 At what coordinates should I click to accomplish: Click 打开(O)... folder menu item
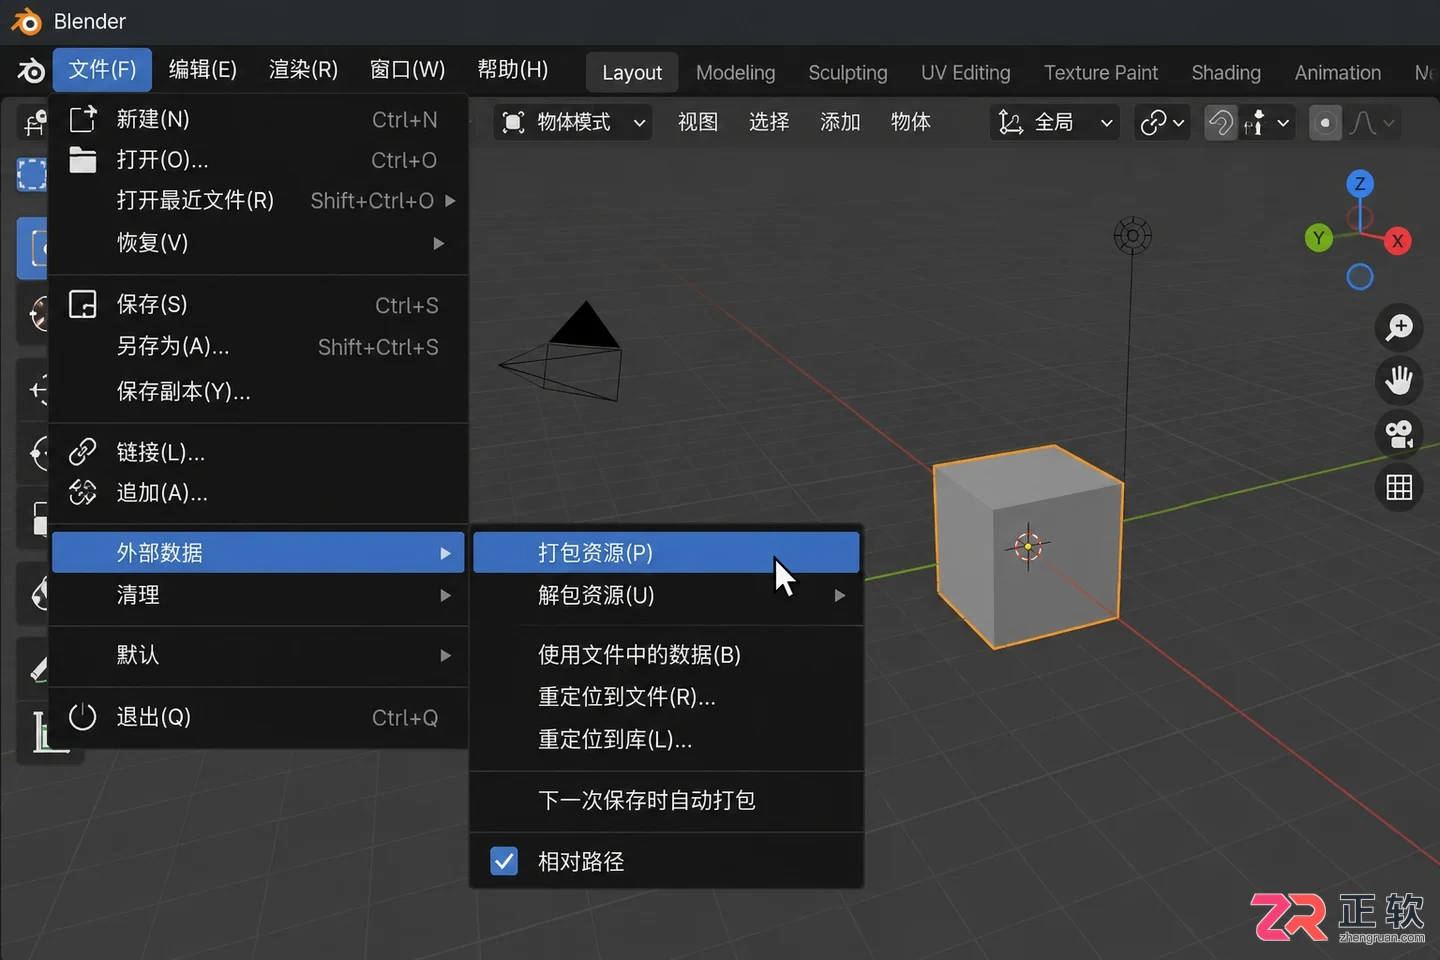coord(258,160)
